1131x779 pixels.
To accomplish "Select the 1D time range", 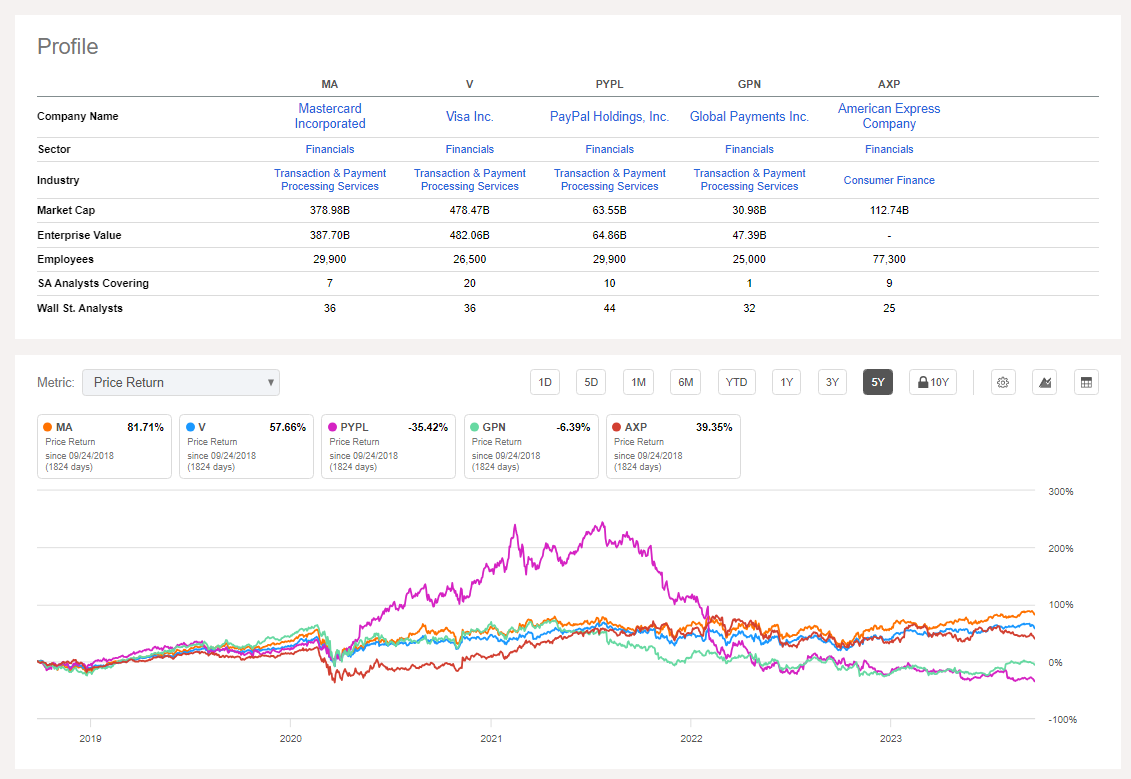I will point(545,382).
